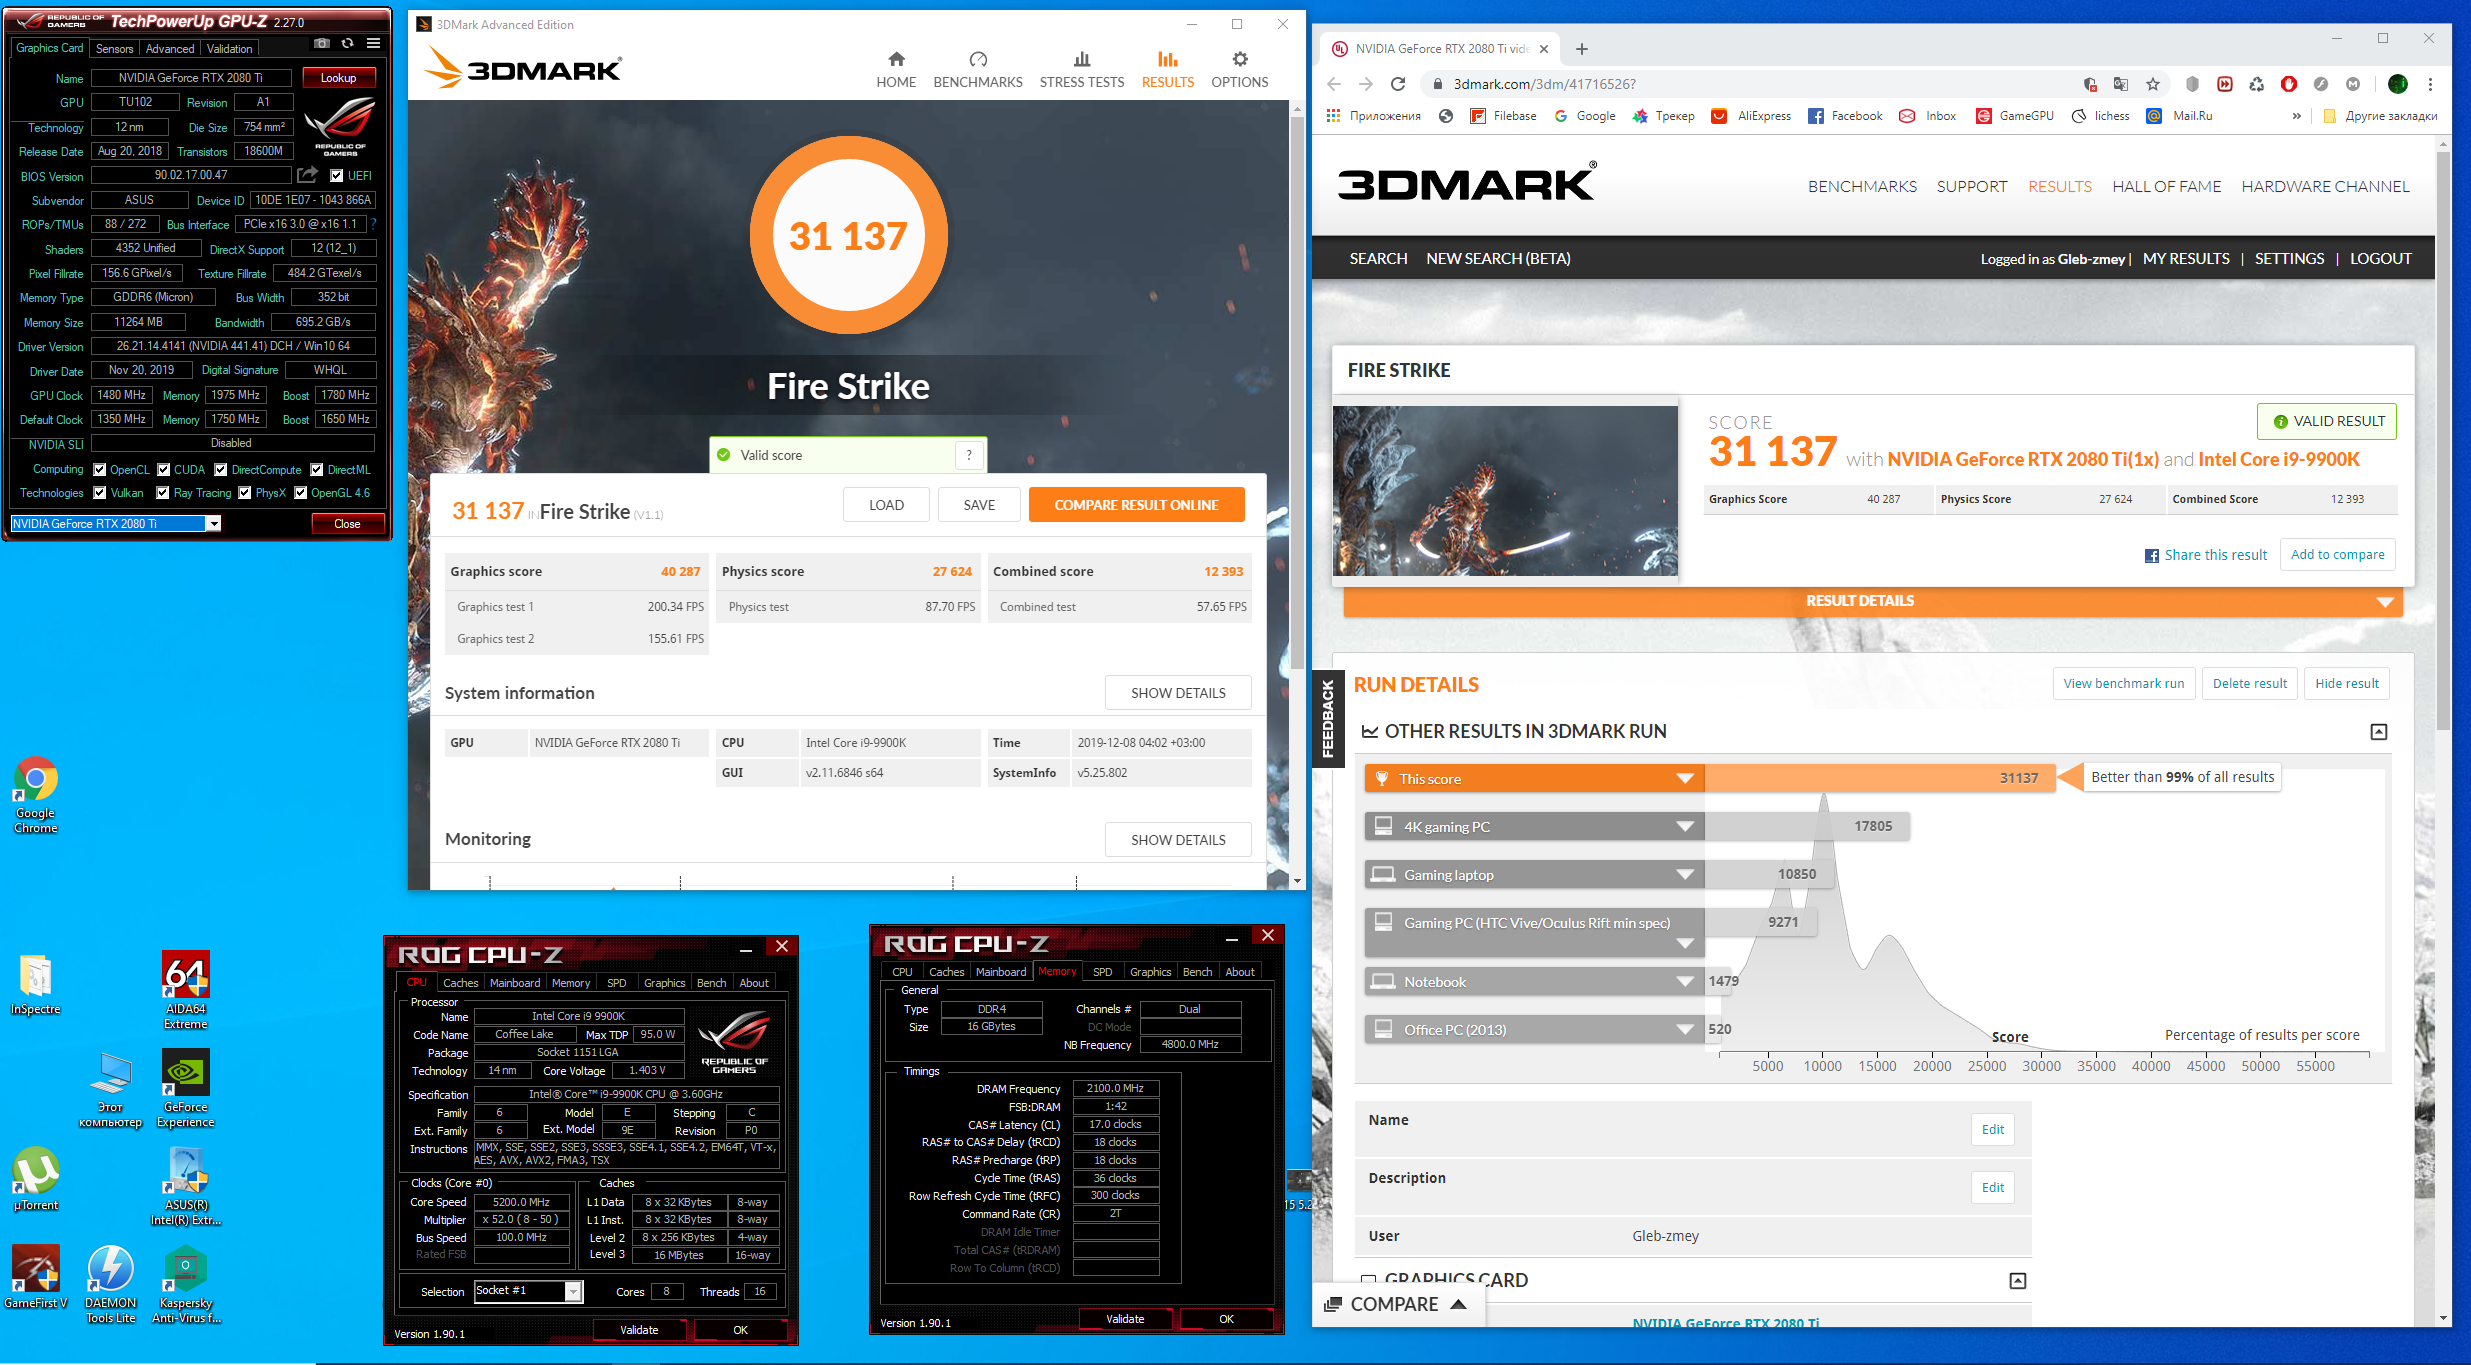Open the GPU selection dropdown in GPU-Z
Viewport: 2471px width, 1365px height.
pyautogui.click(x=213, y=524)
